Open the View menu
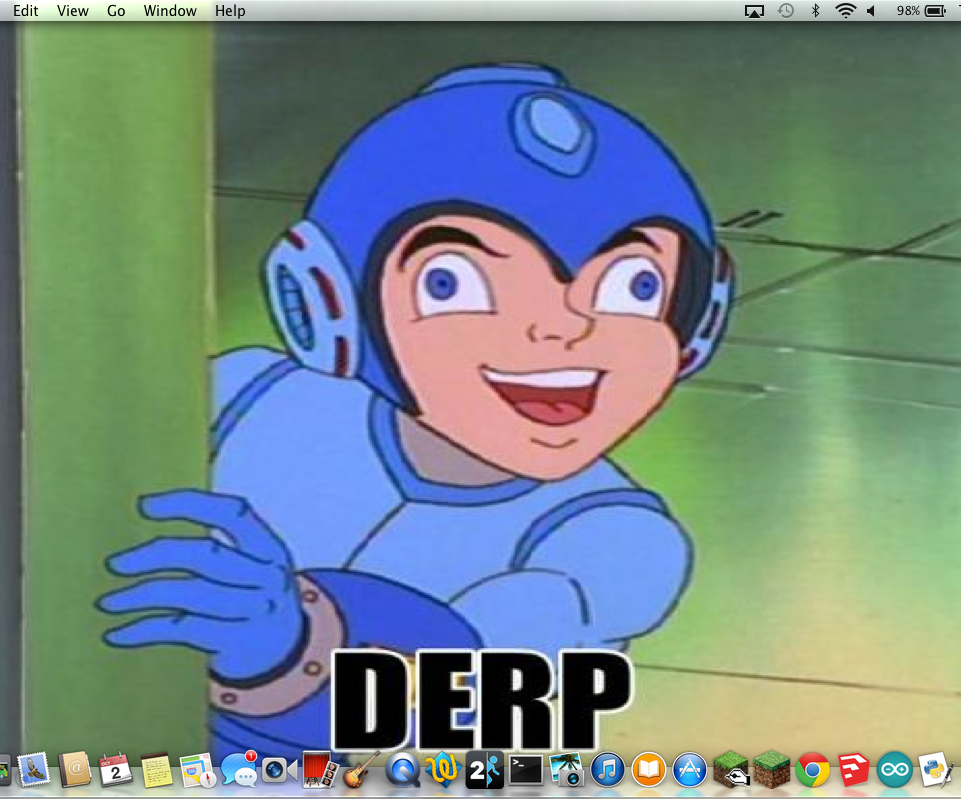Viewport: 961px width, 799px height. click(x=72, y=10)
